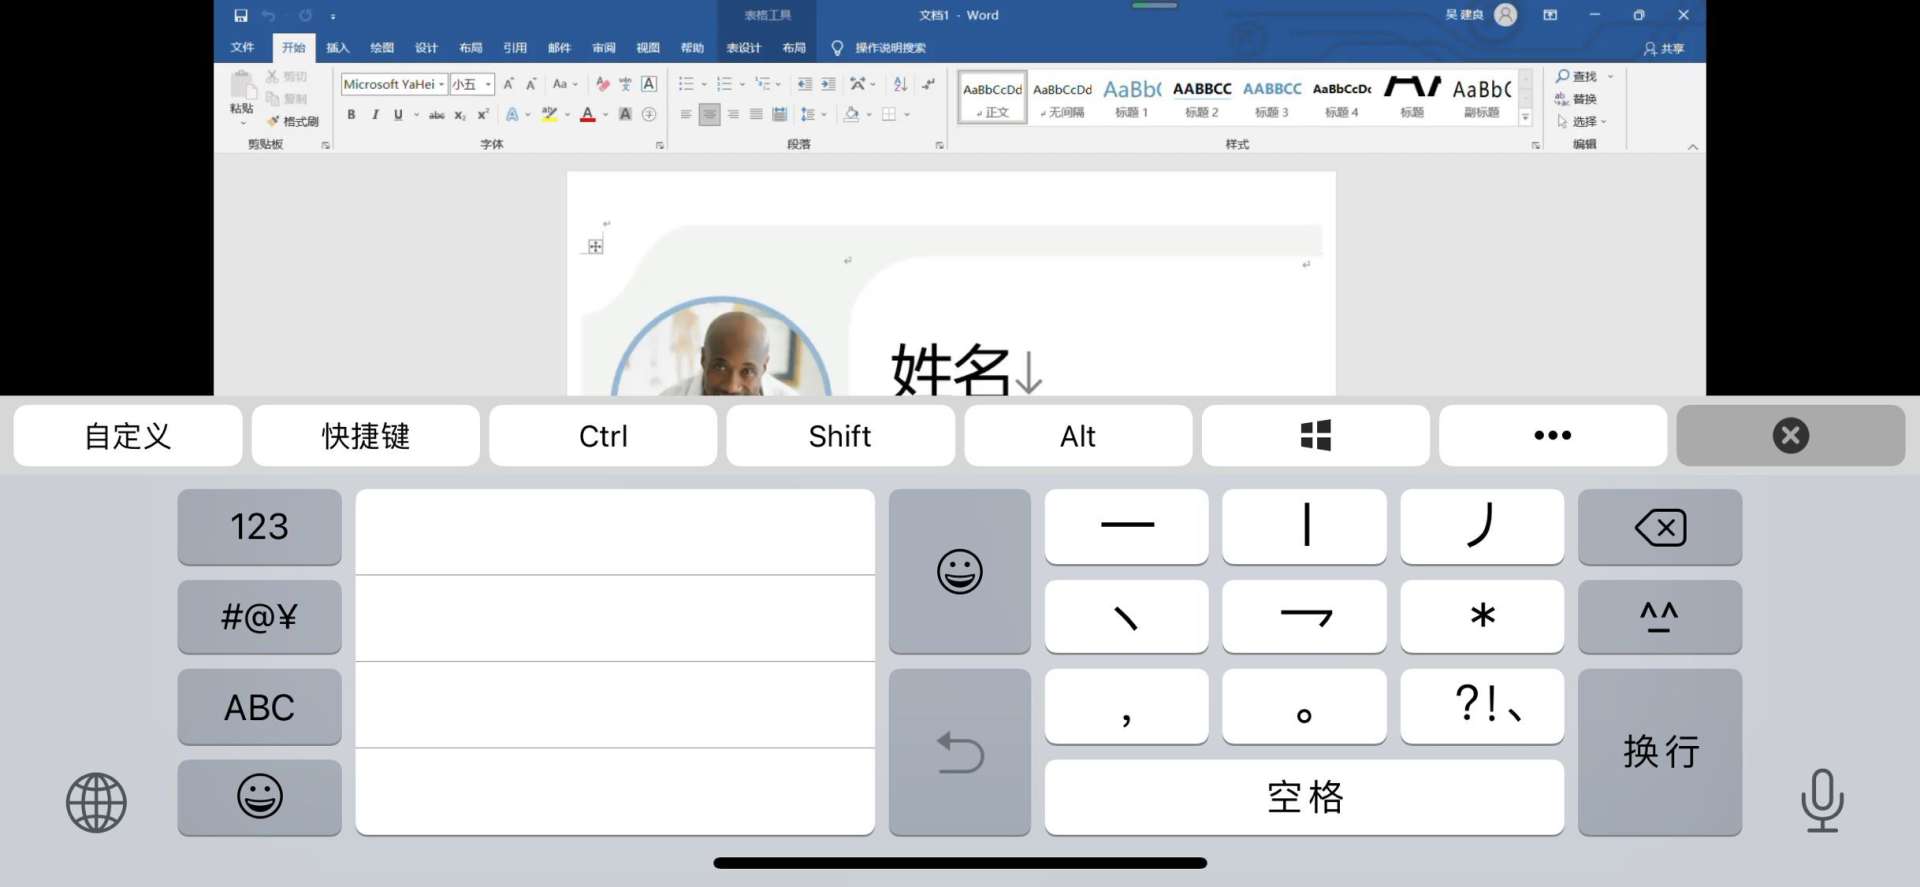1920x887 pixels.
Task: Apply paragraph shading with the paint bucket
Action: click(x=851, y=114)
